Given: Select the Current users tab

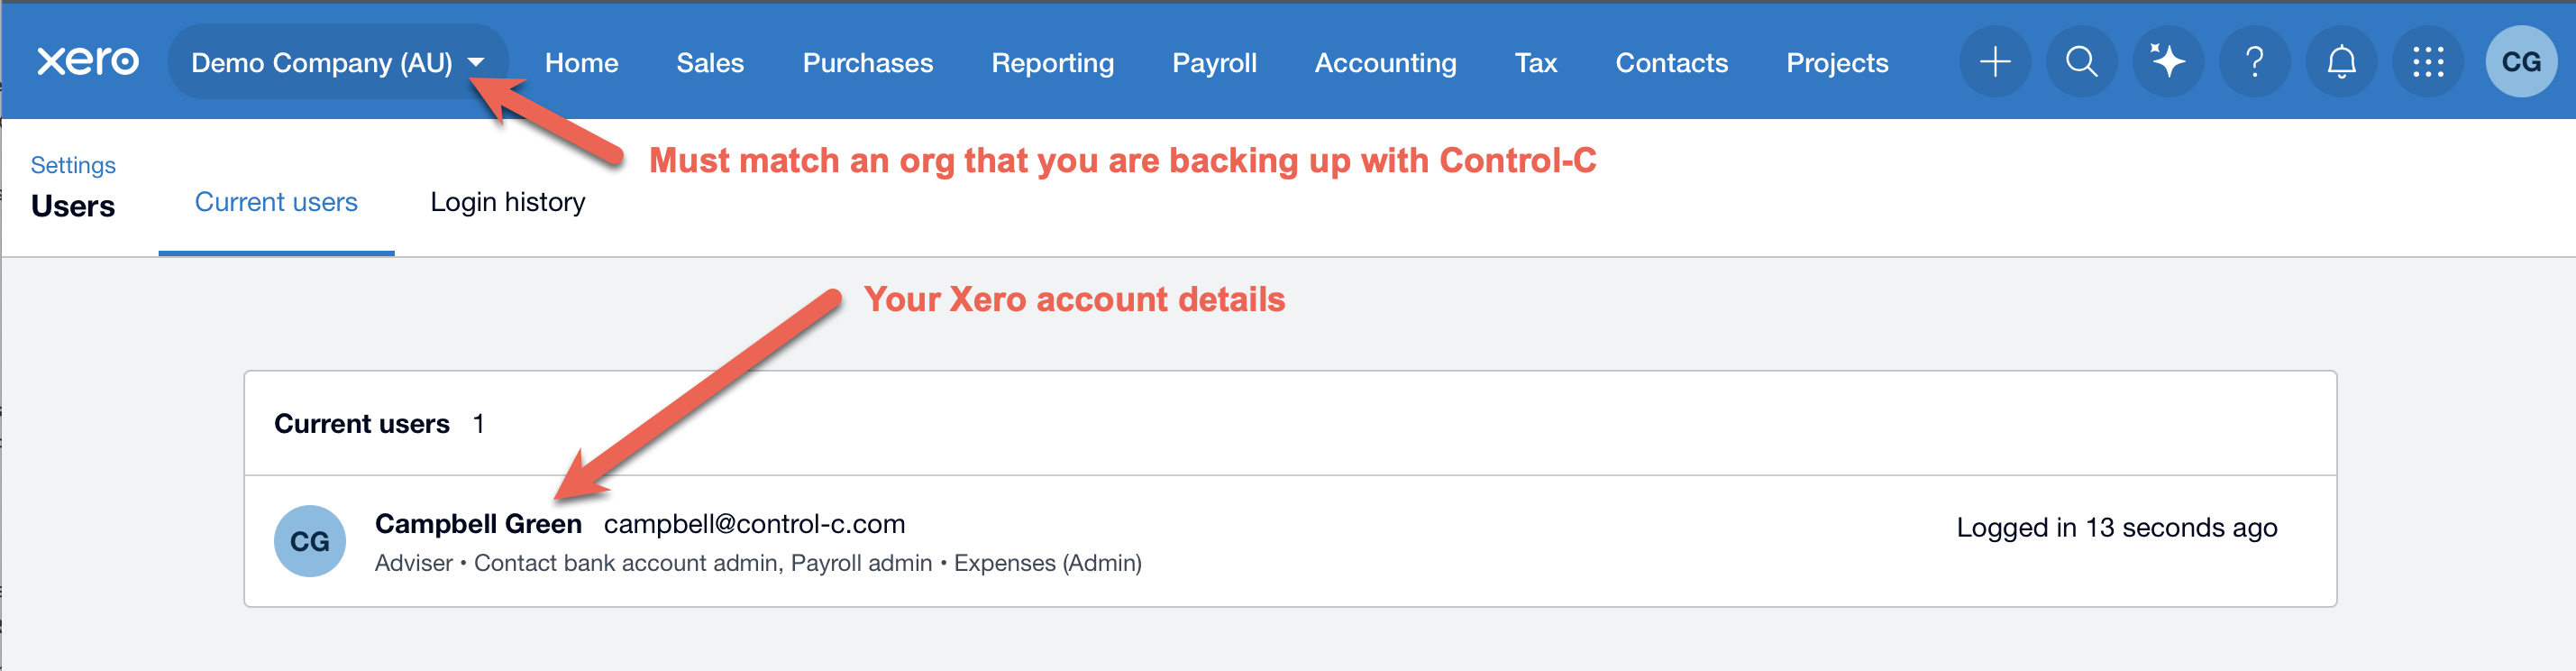Looking at the screenshot, I should pos(276,202).
